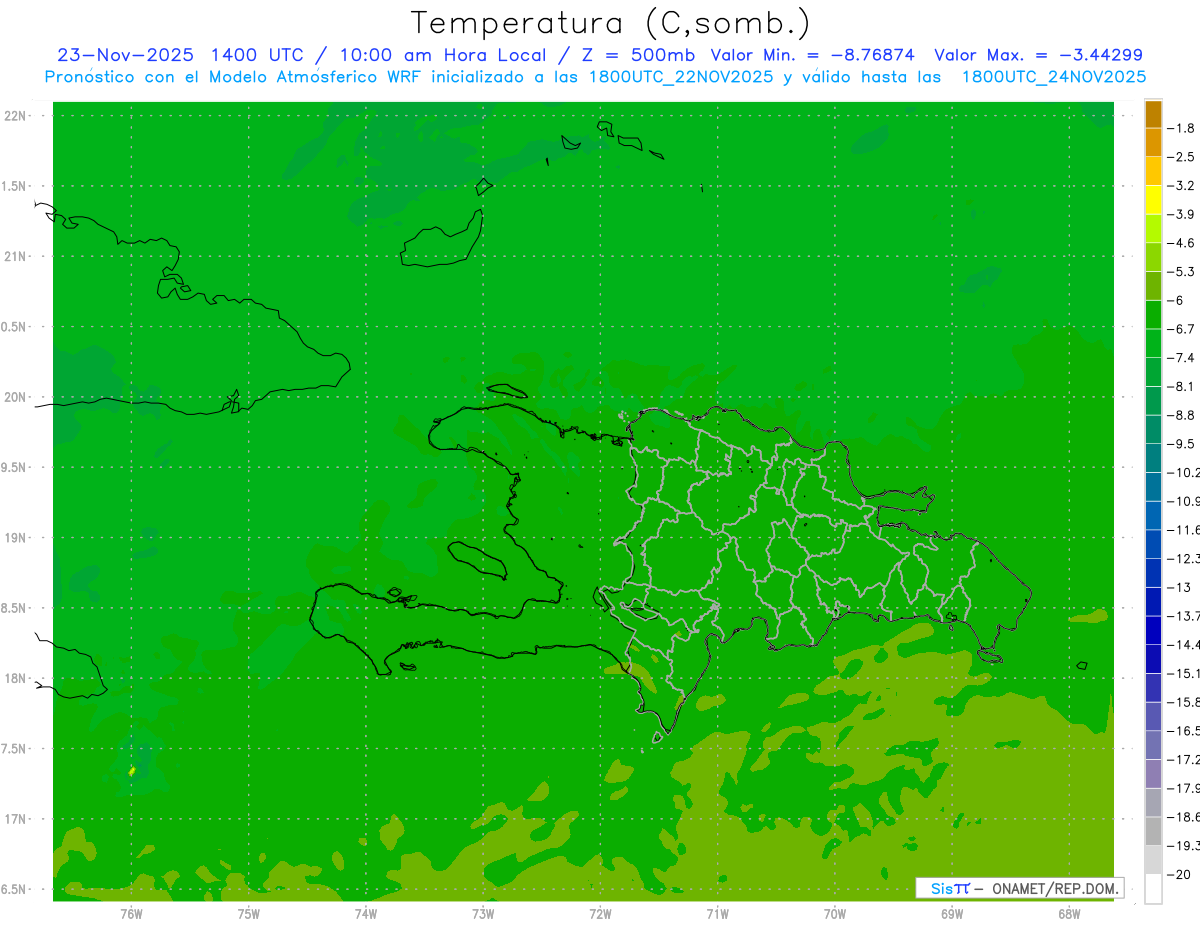Viewport: 1200px width, 927px height.
Task: Click the 20N latitude label
Action: [17, 397]
